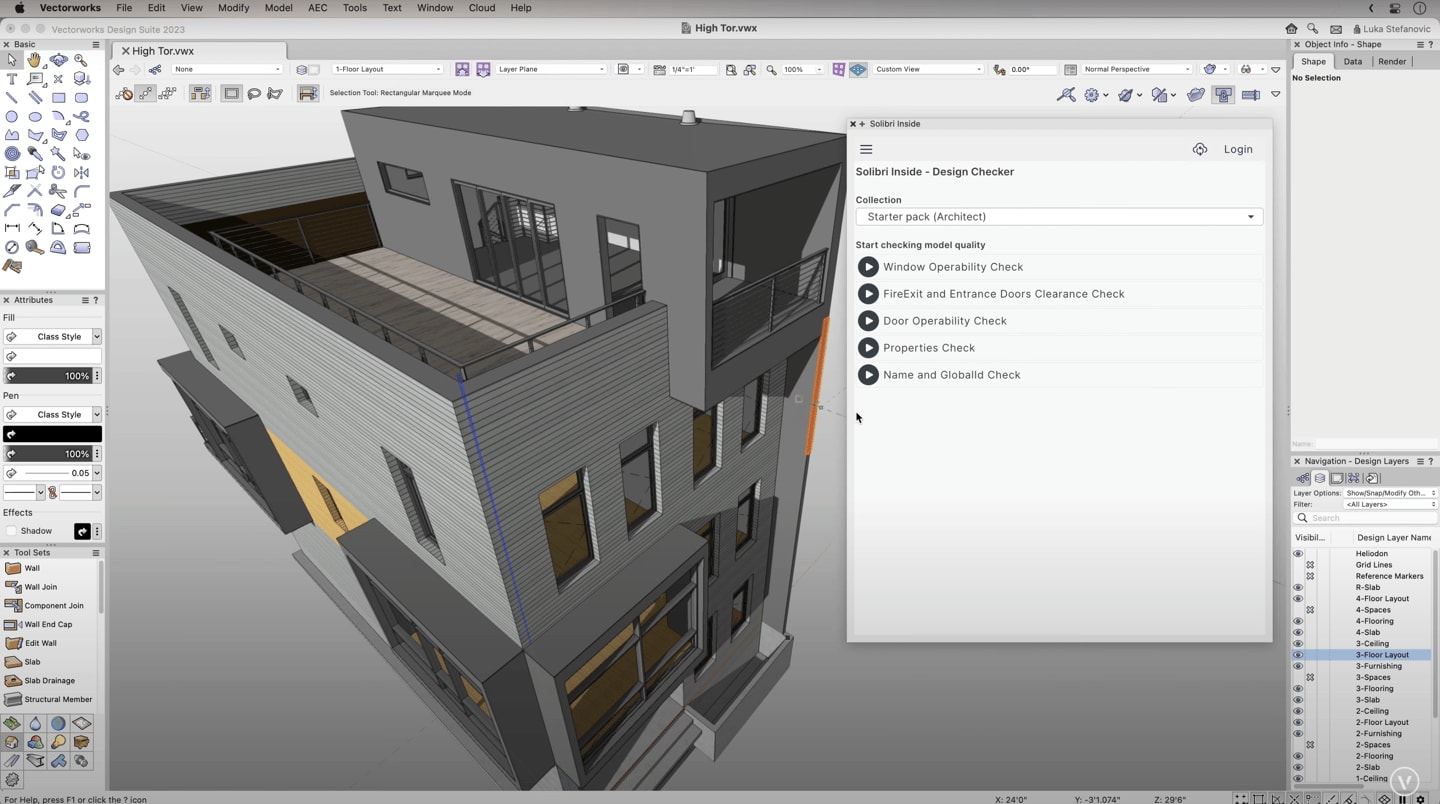Open the AEC menu
This screenshot has width=1440, height=804.
click(317, 8)
